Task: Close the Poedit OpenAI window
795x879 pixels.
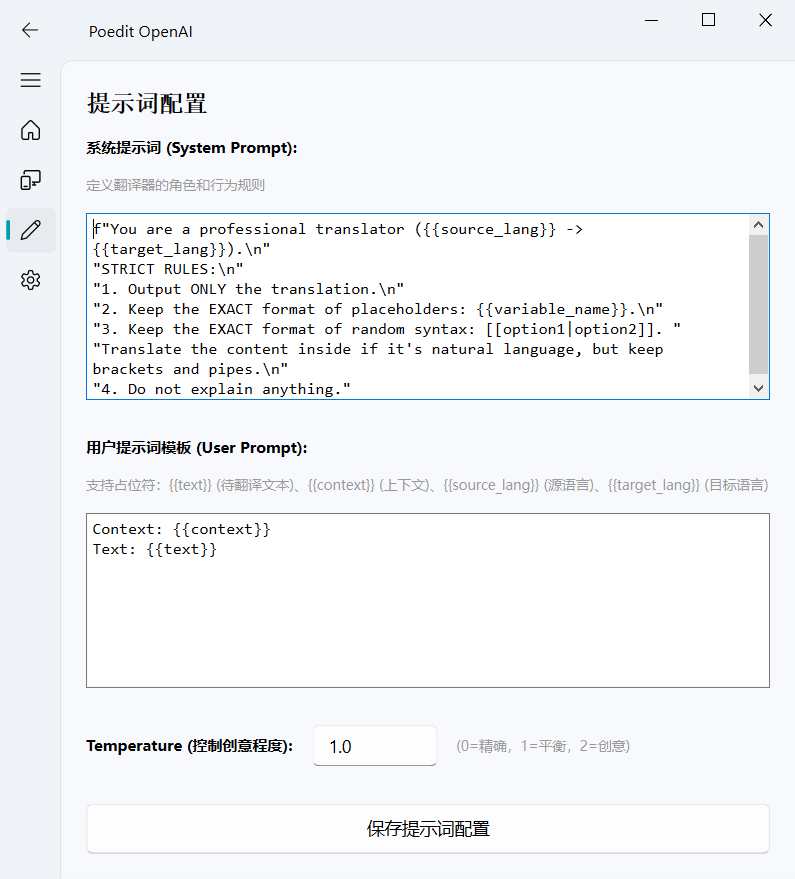Action: click(x=765, y=20)
